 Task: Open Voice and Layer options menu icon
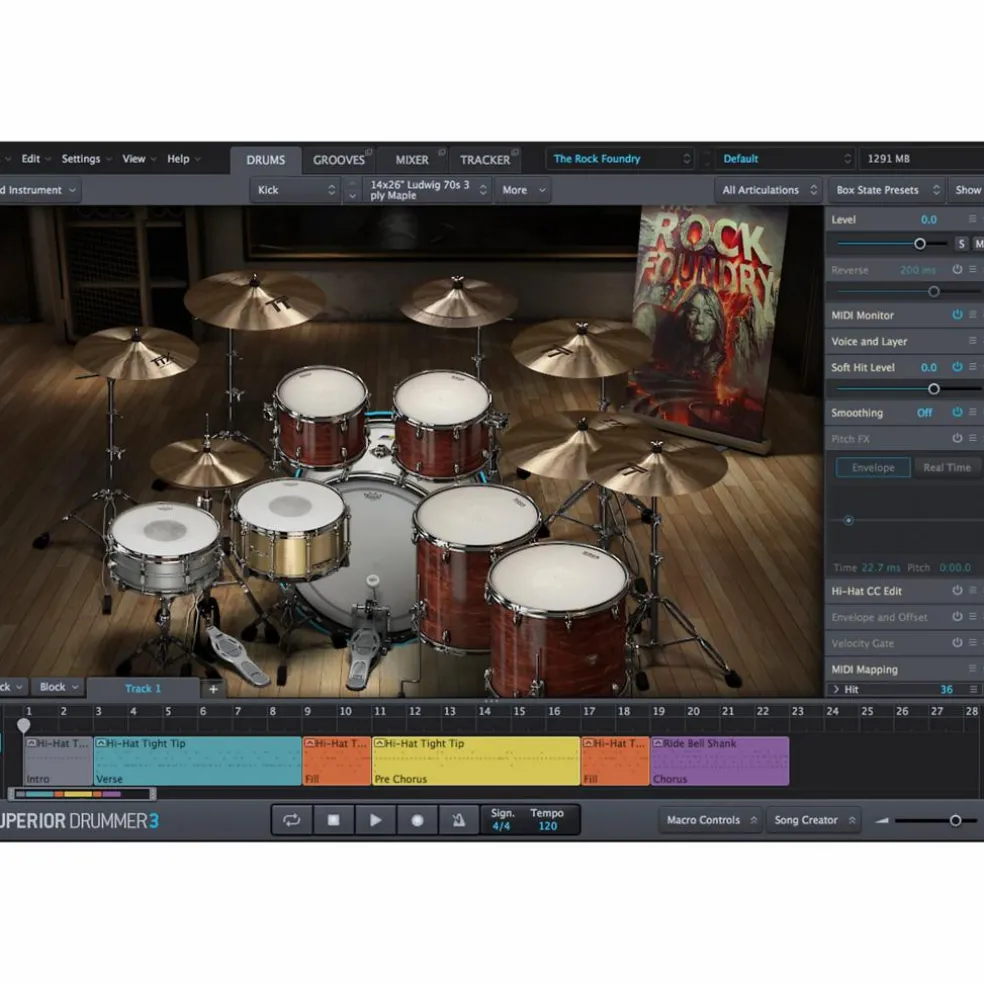(972, 341)
